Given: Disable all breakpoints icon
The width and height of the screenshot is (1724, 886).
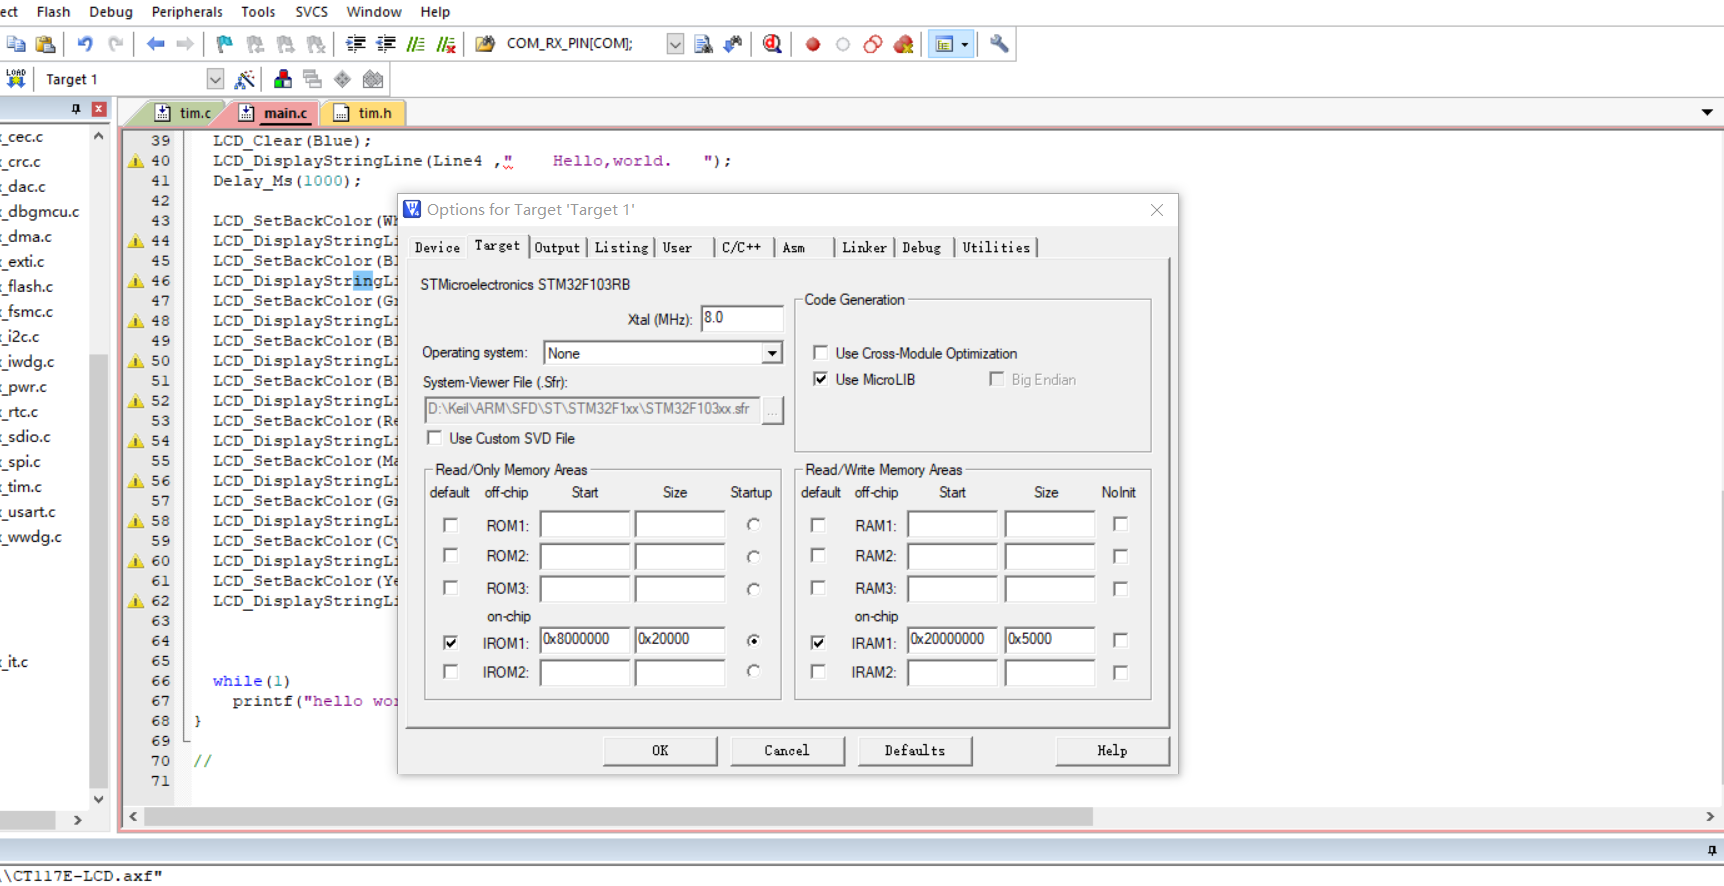Looking at the screenshot, I should click(873, 44).
